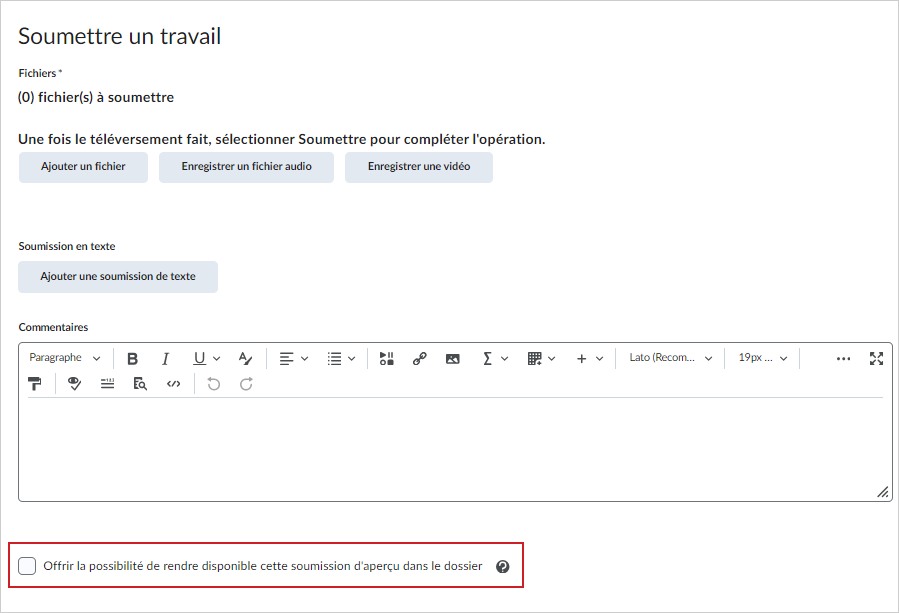Click the 'Une fois le téléversement fait' instruction text
This screenshot has height=613, width=899.
[282, 139]
